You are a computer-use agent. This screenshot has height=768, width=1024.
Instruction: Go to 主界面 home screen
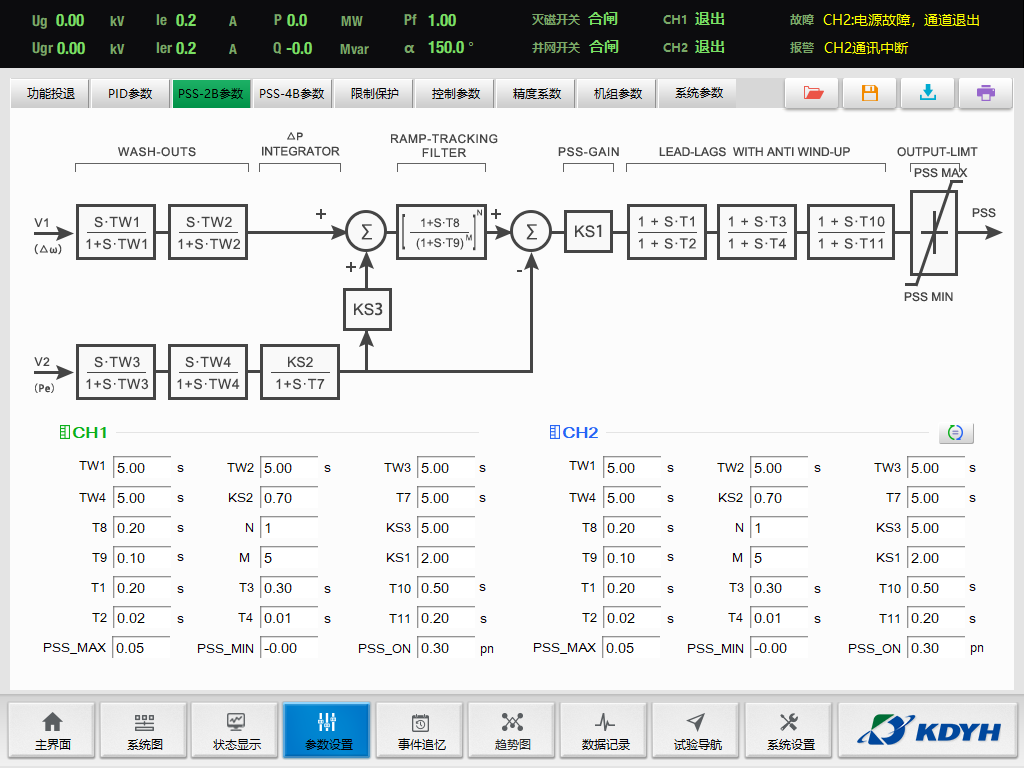(53, 731)
